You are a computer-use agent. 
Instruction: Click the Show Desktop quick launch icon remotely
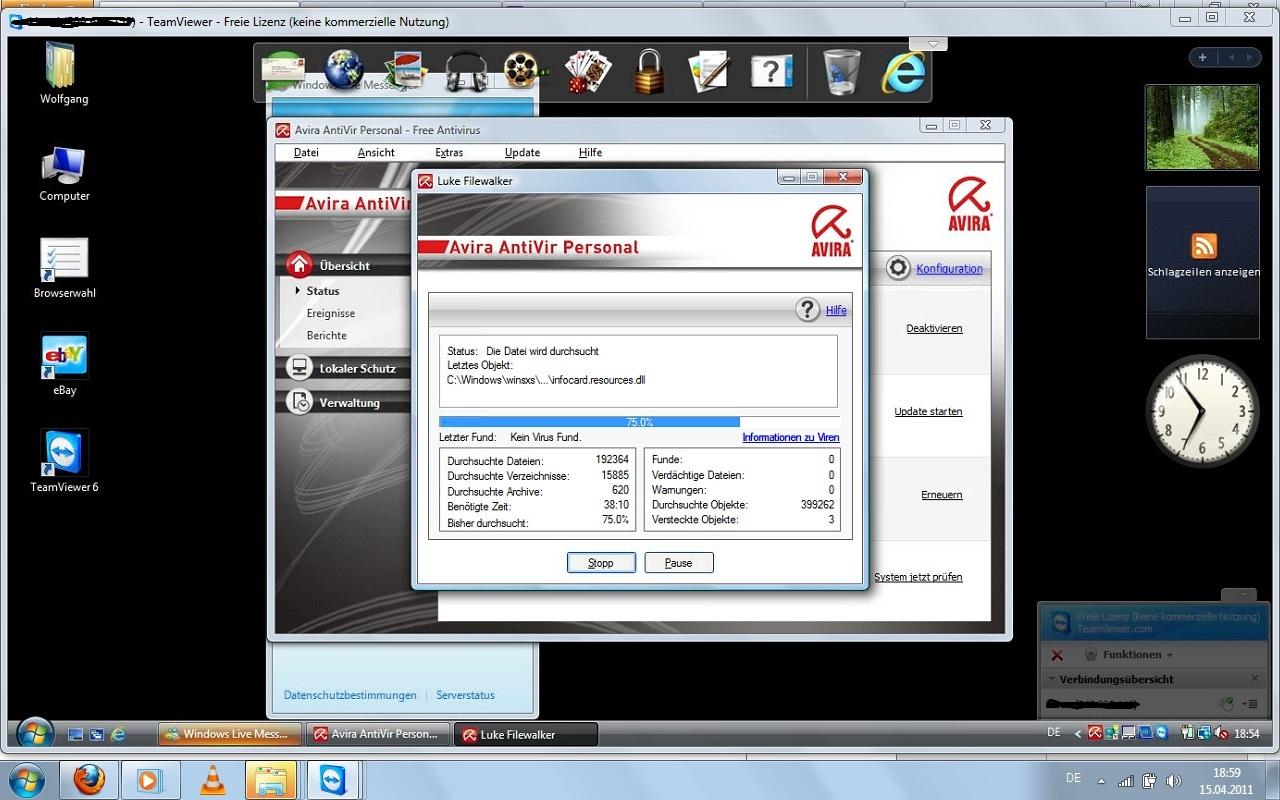75,734
